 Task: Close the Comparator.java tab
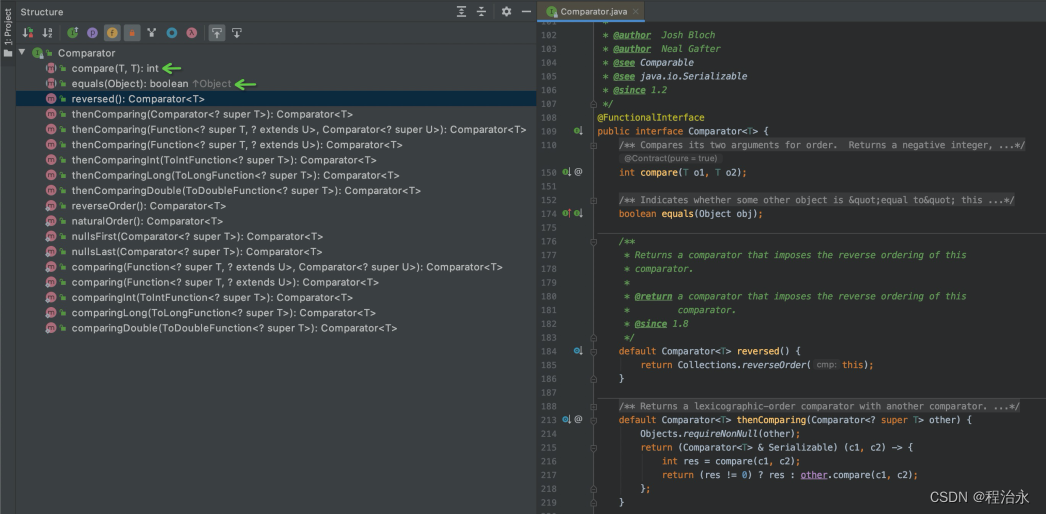(x=636, y=11)
